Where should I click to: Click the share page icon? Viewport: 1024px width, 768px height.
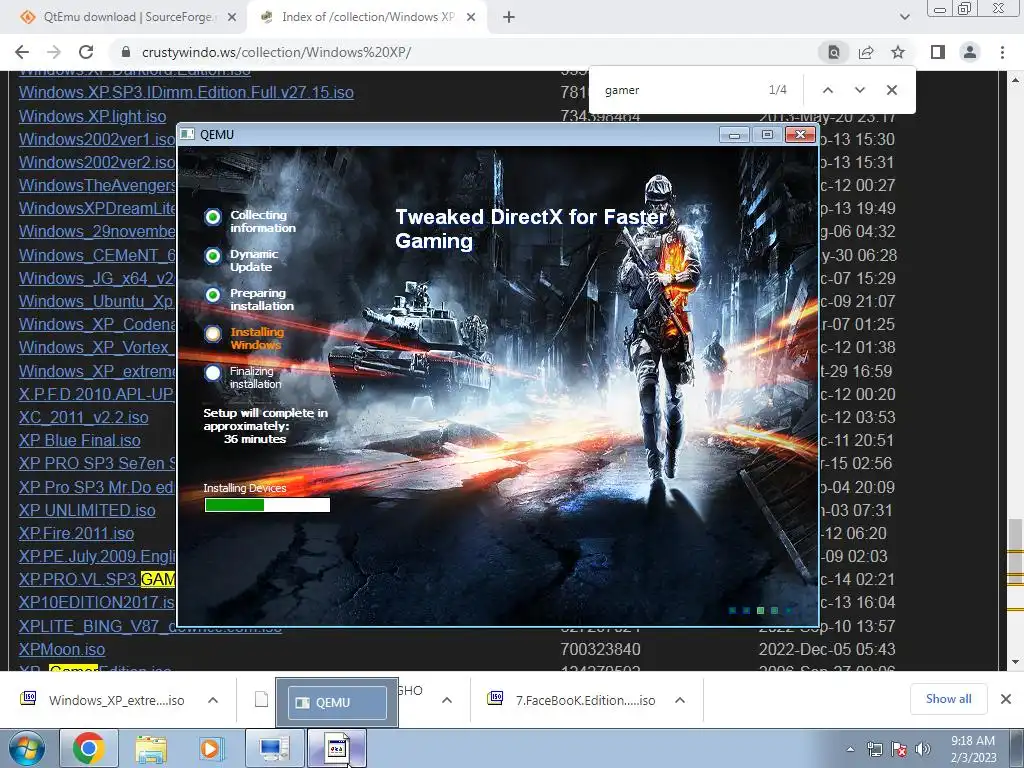[x=866, y=52]
